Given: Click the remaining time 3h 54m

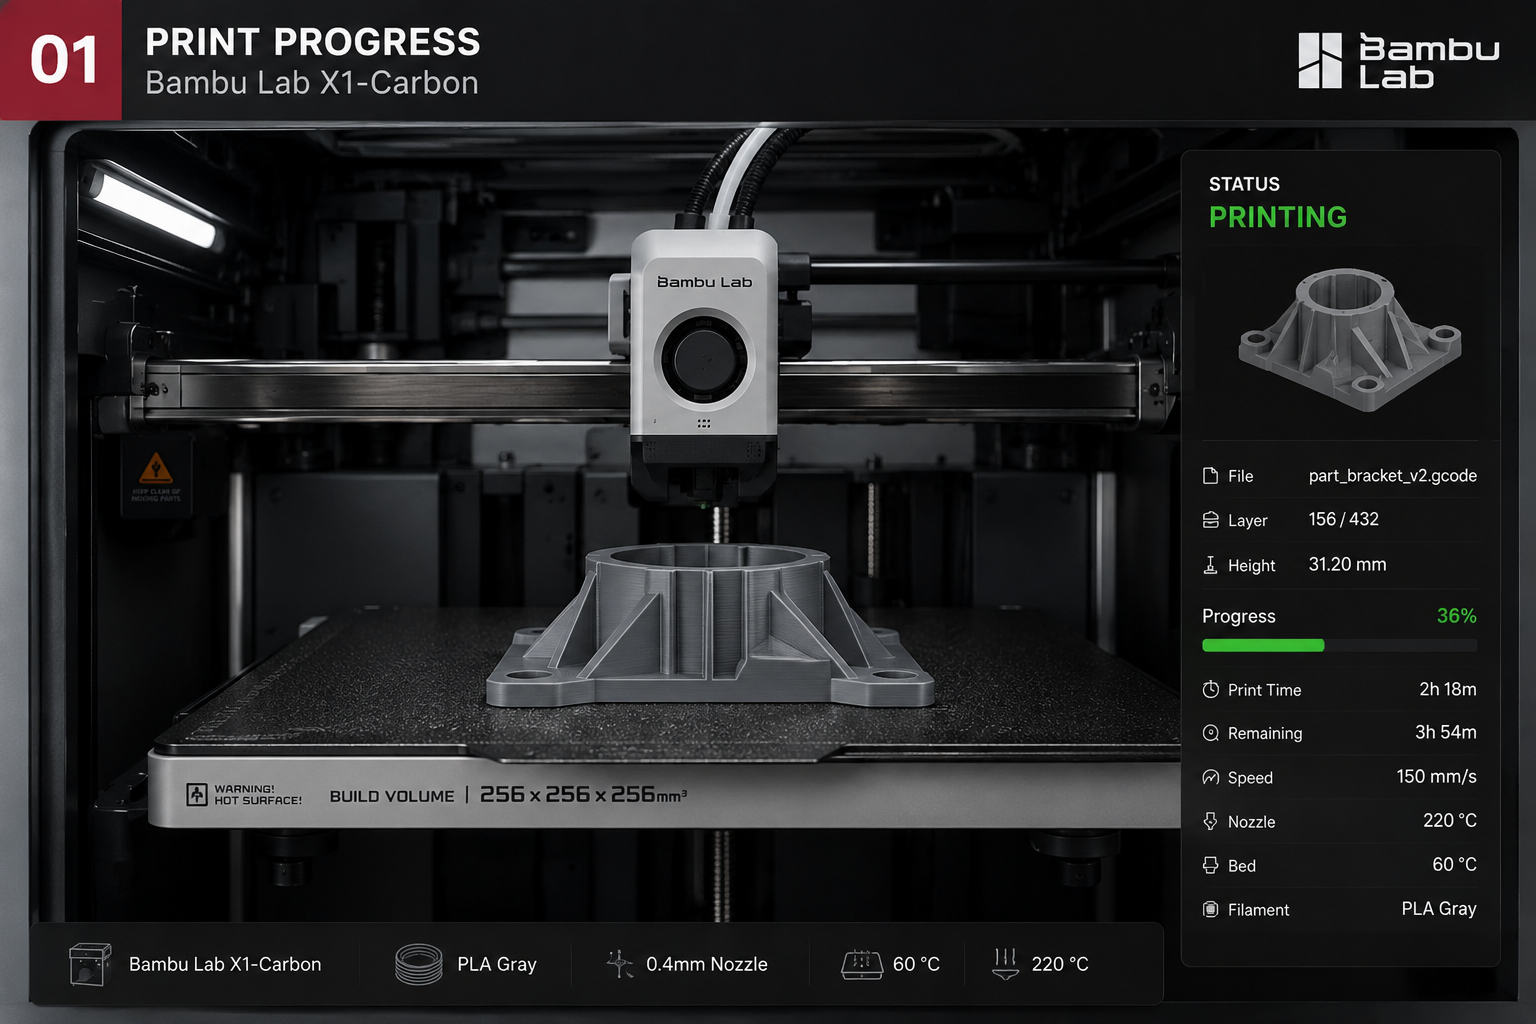Looking at the screenshot, I should point(1446,732).
